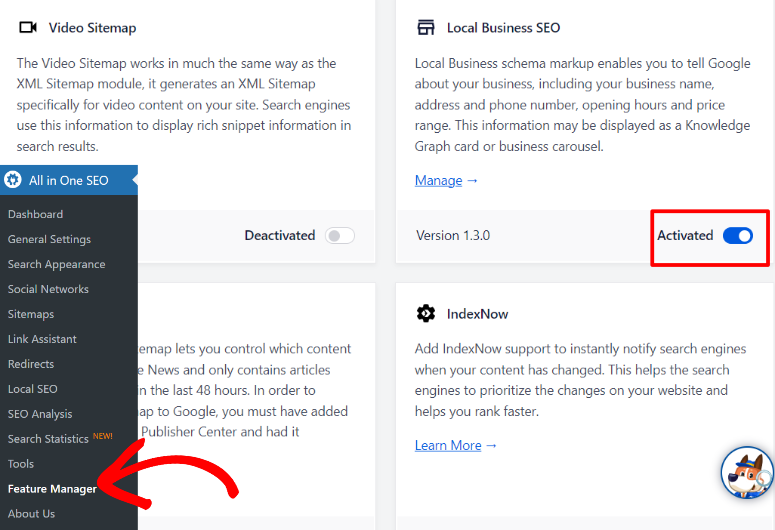Click the Local Business SEO heading
The height and width of the screenshot is (530, 775).
503,28
